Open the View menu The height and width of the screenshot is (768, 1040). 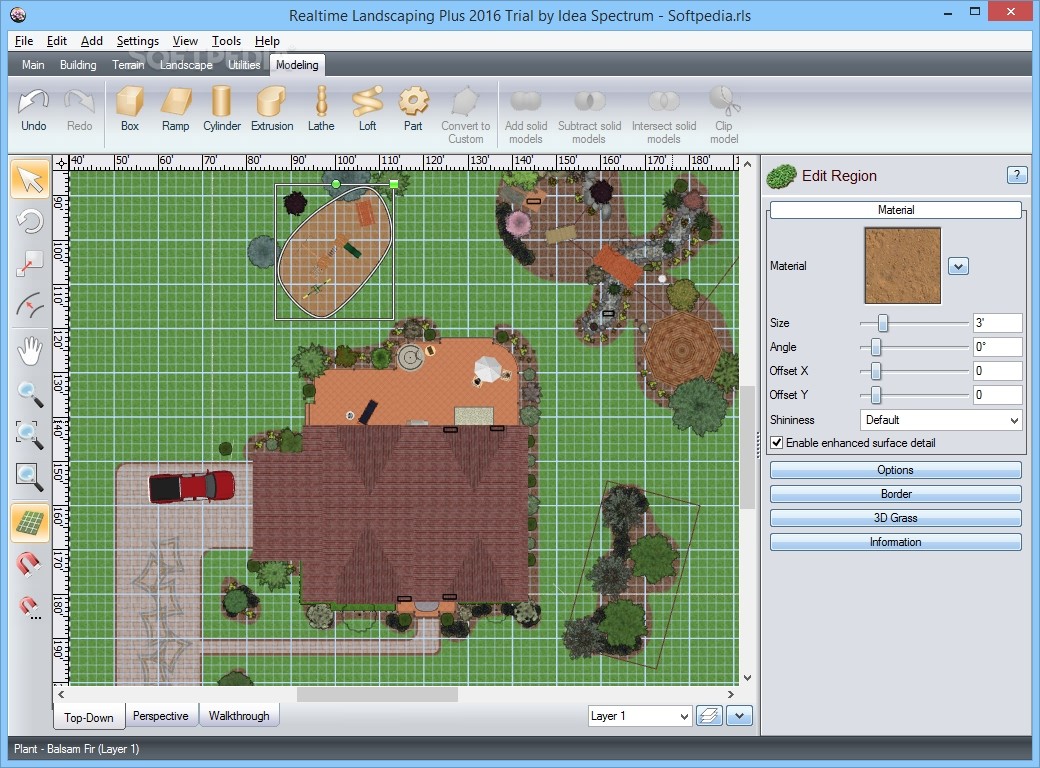point(185,40)
